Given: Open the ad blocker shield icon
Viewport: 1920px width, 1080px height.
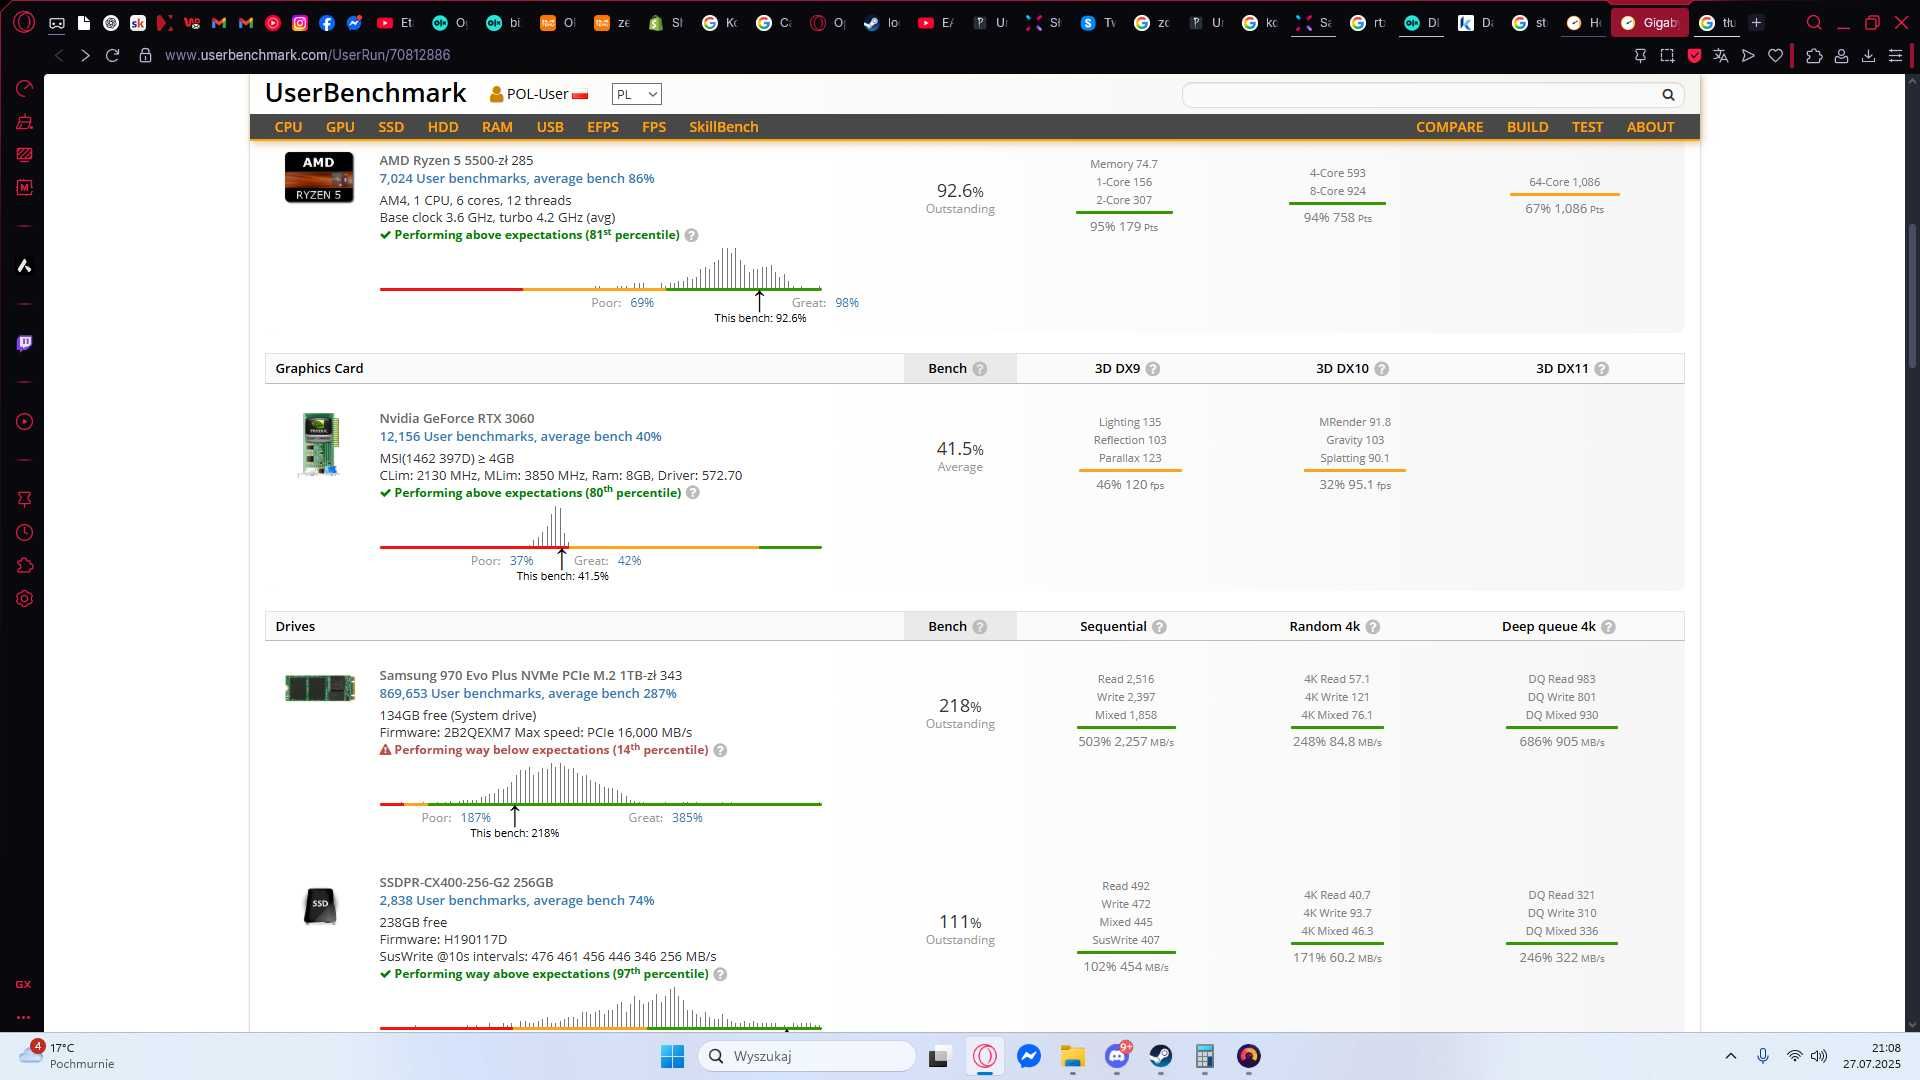Looking at the screenshot, I should pos(1694,56).
